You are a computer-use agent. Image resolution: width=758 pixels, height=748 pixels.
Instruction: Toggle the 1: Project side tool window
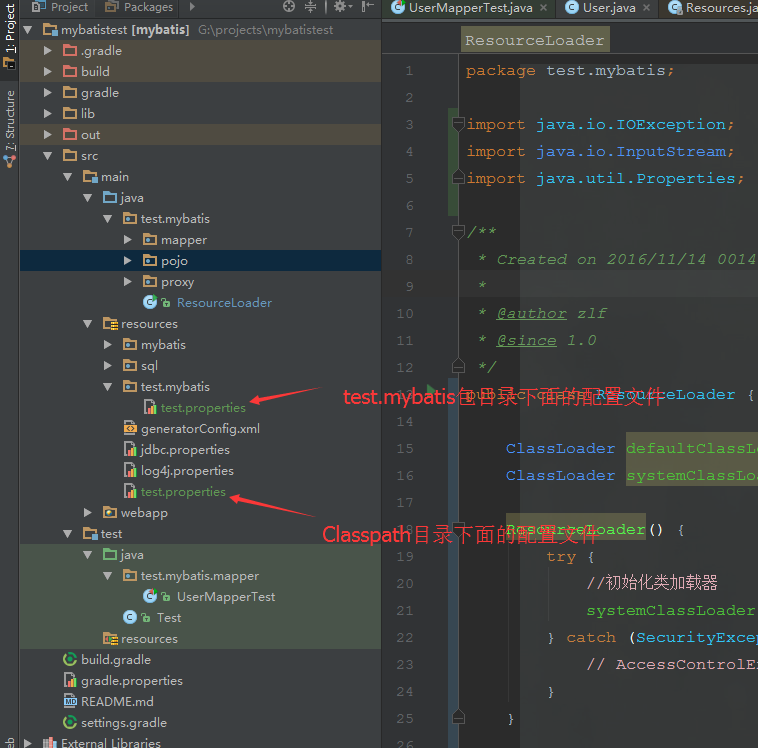(x=9, y=36)
